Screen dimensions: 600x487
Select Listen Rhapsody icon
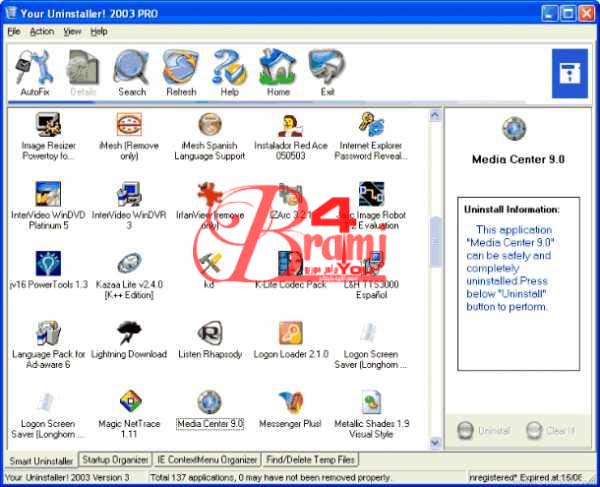click(x=210, y=333)
